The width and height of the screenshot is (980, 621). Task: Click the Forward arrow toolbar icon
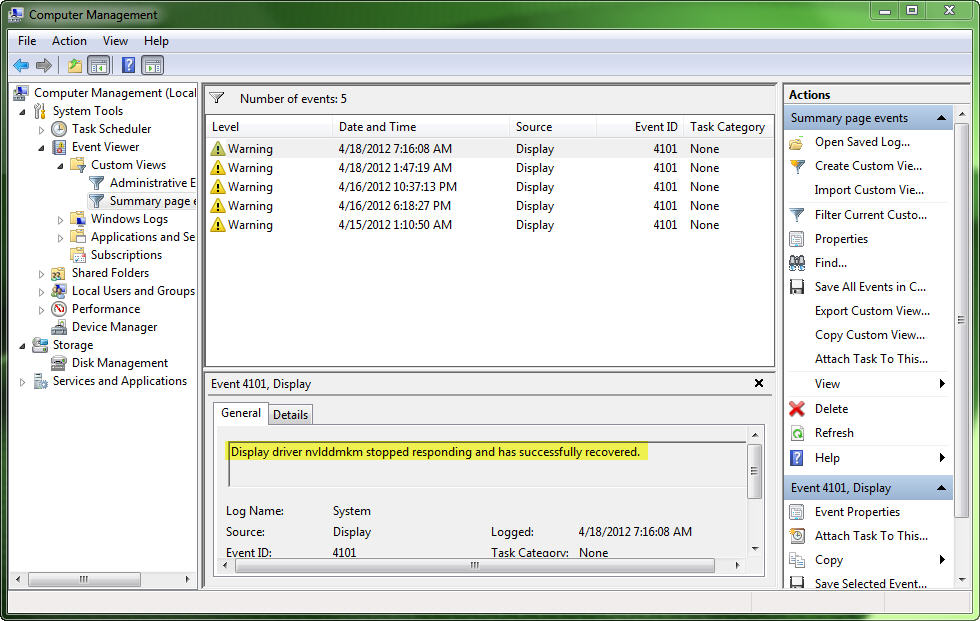click(44, 65)
